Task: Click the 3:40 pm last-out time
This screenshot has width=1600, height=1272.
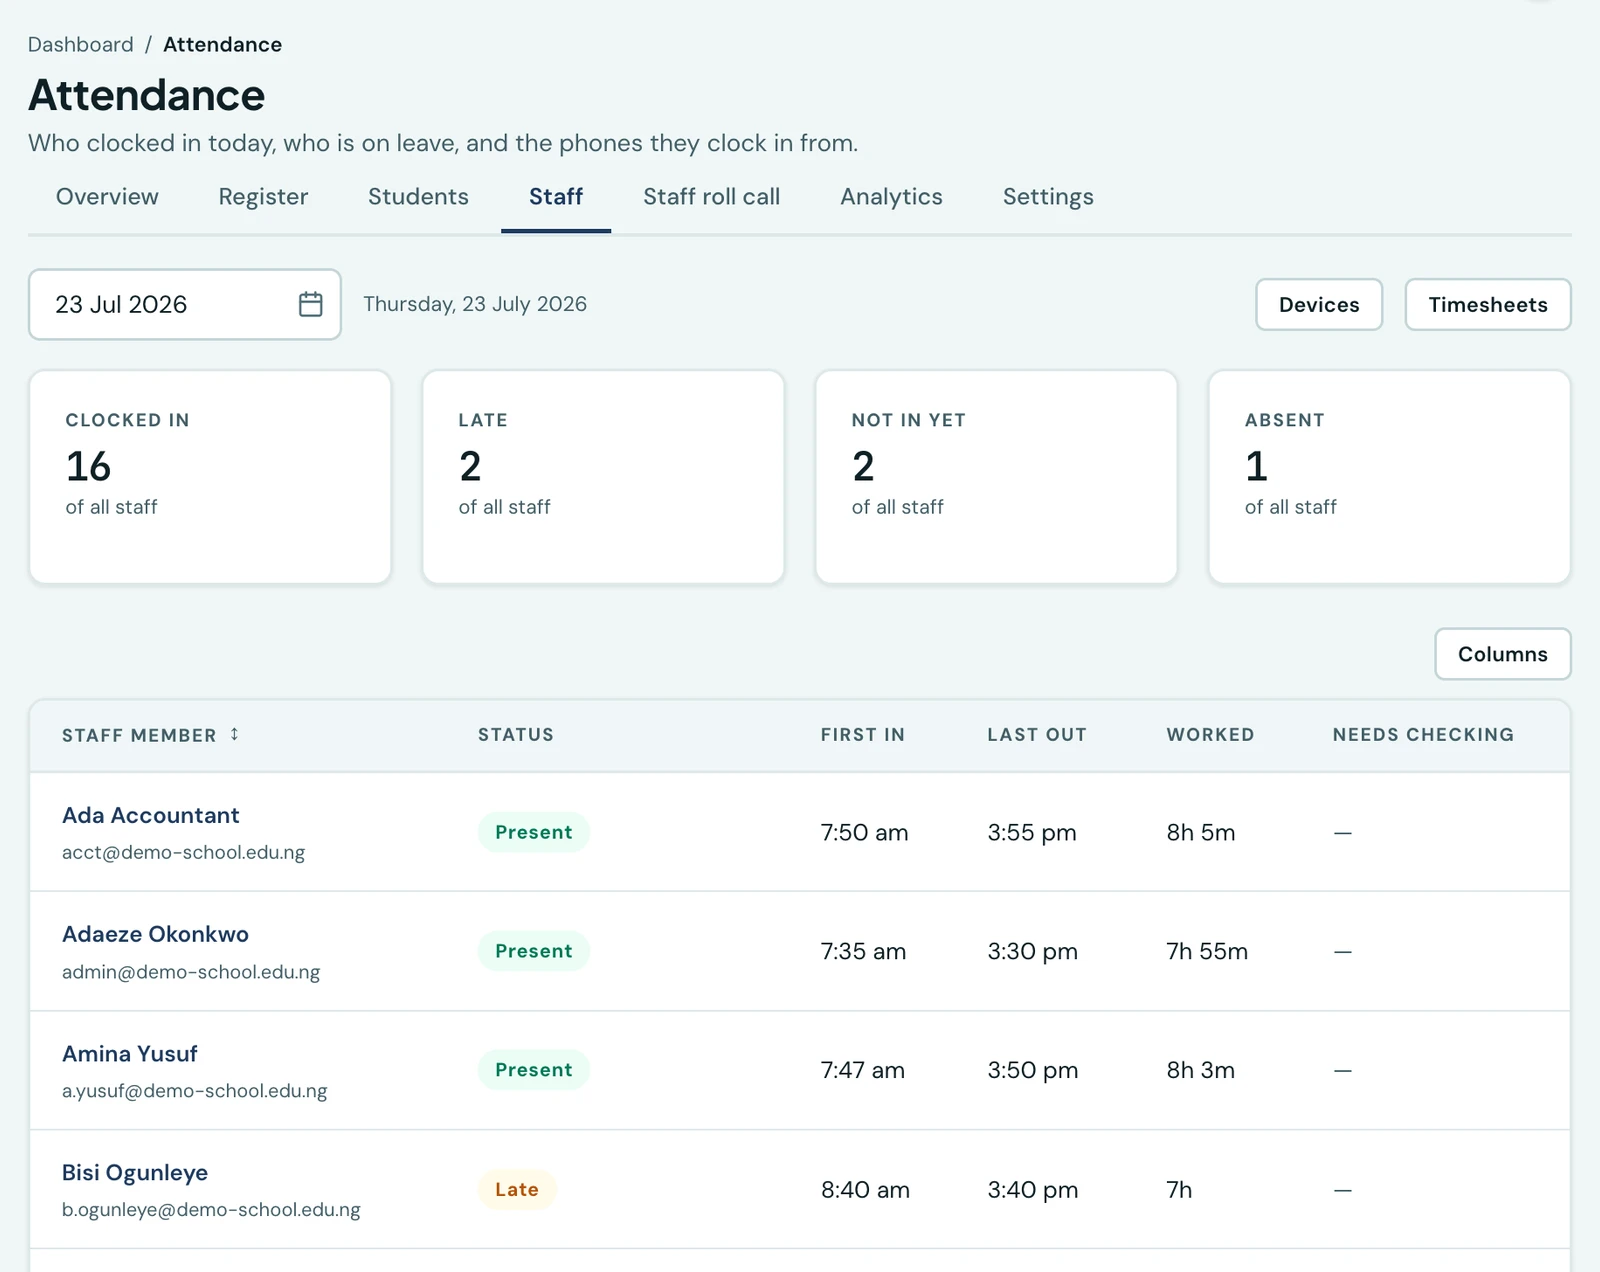Action: 1033,1189
